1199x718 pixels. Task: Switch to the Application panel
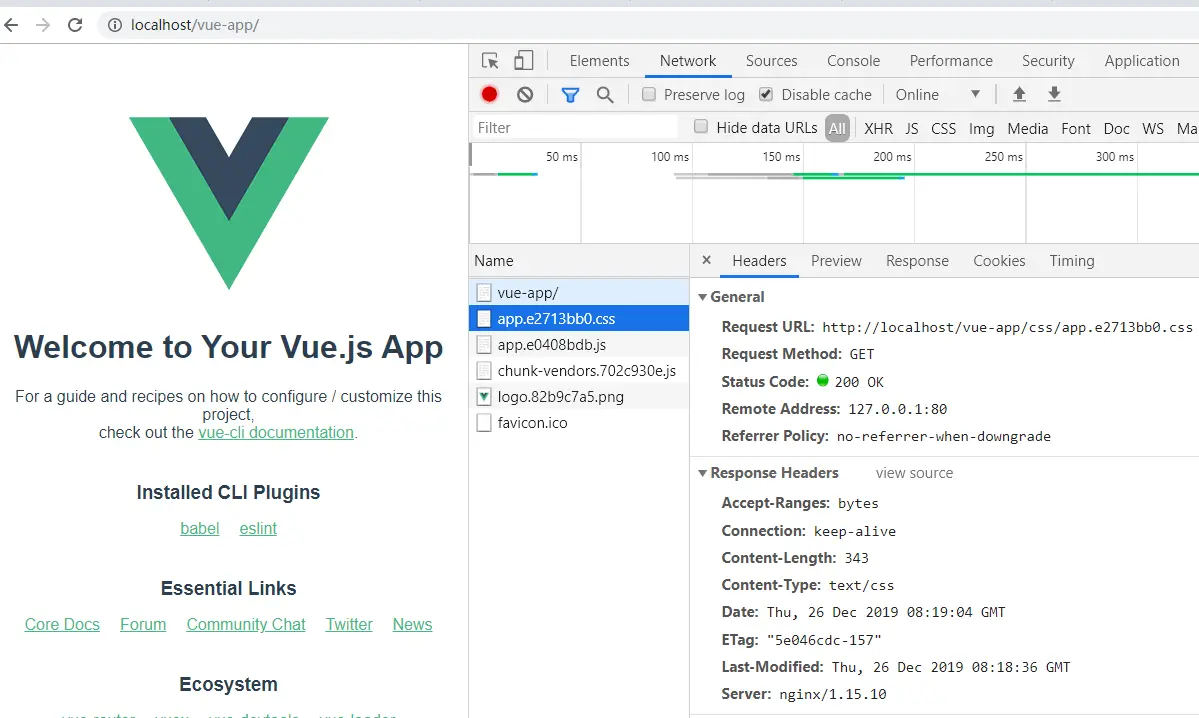1142,60
